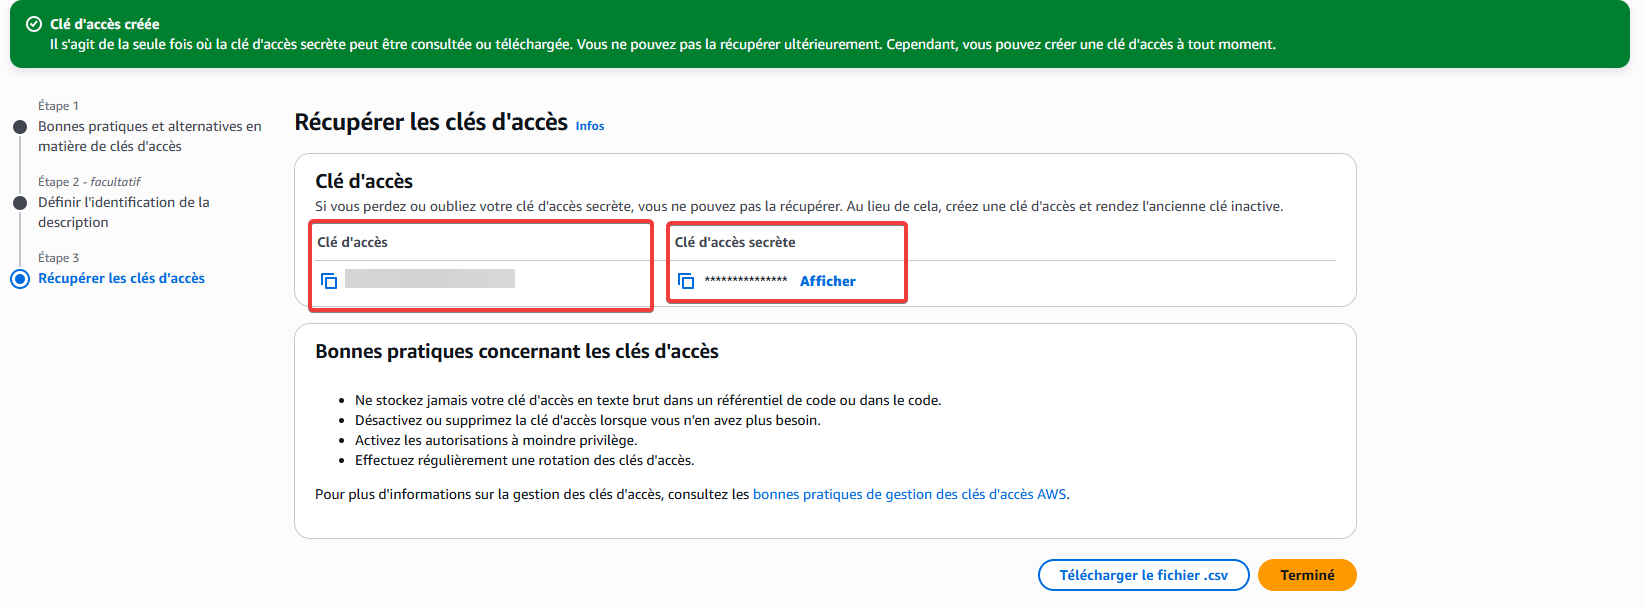Click the Étape 1 step circle

click(20, 126)
